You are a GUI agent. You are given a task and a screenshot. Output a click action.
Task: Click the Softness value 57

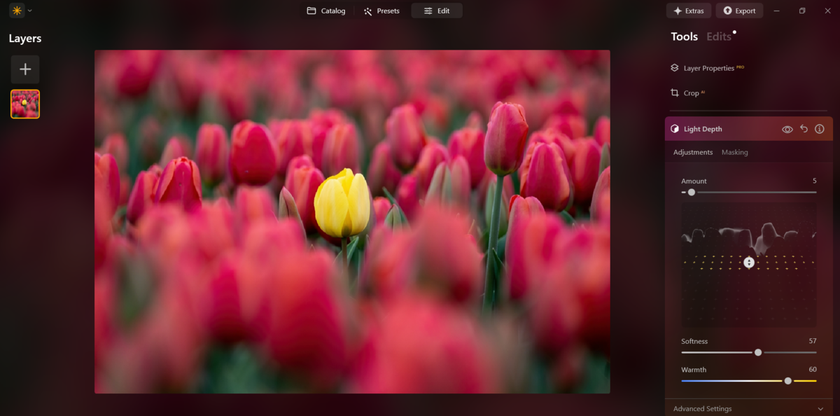point(813,341)
